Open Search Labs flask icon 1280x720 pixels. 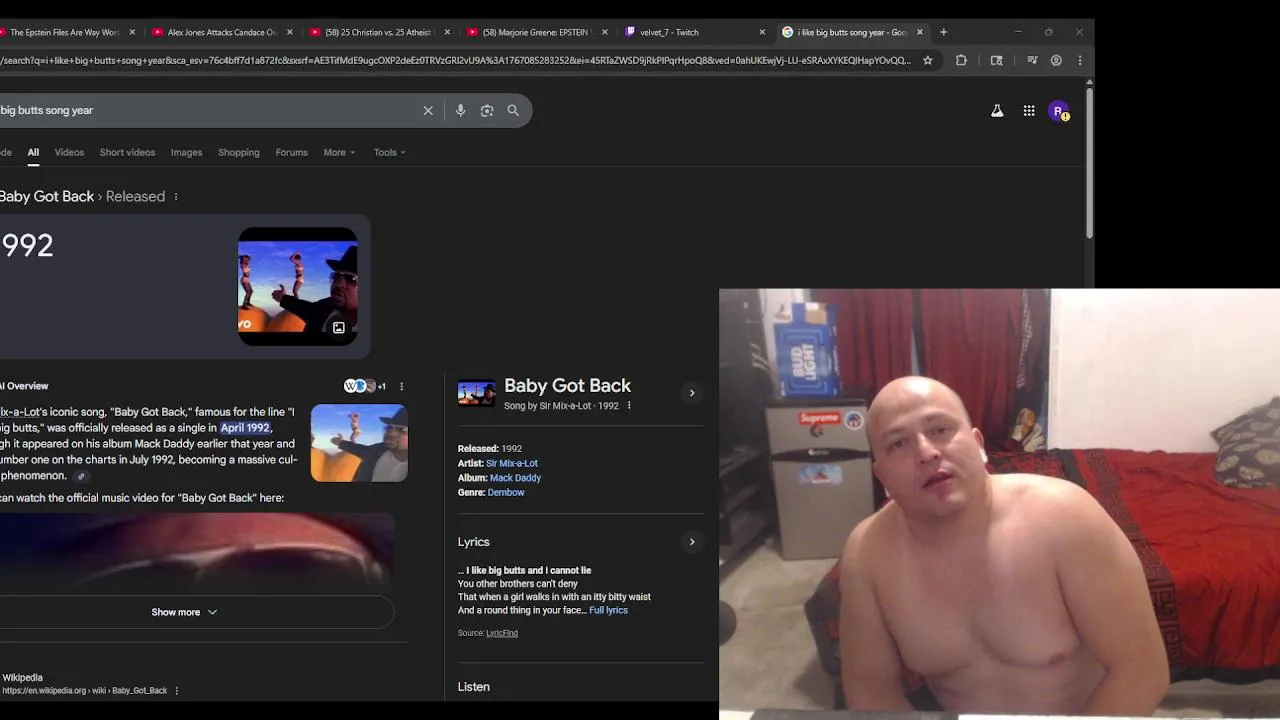point(997,111)
